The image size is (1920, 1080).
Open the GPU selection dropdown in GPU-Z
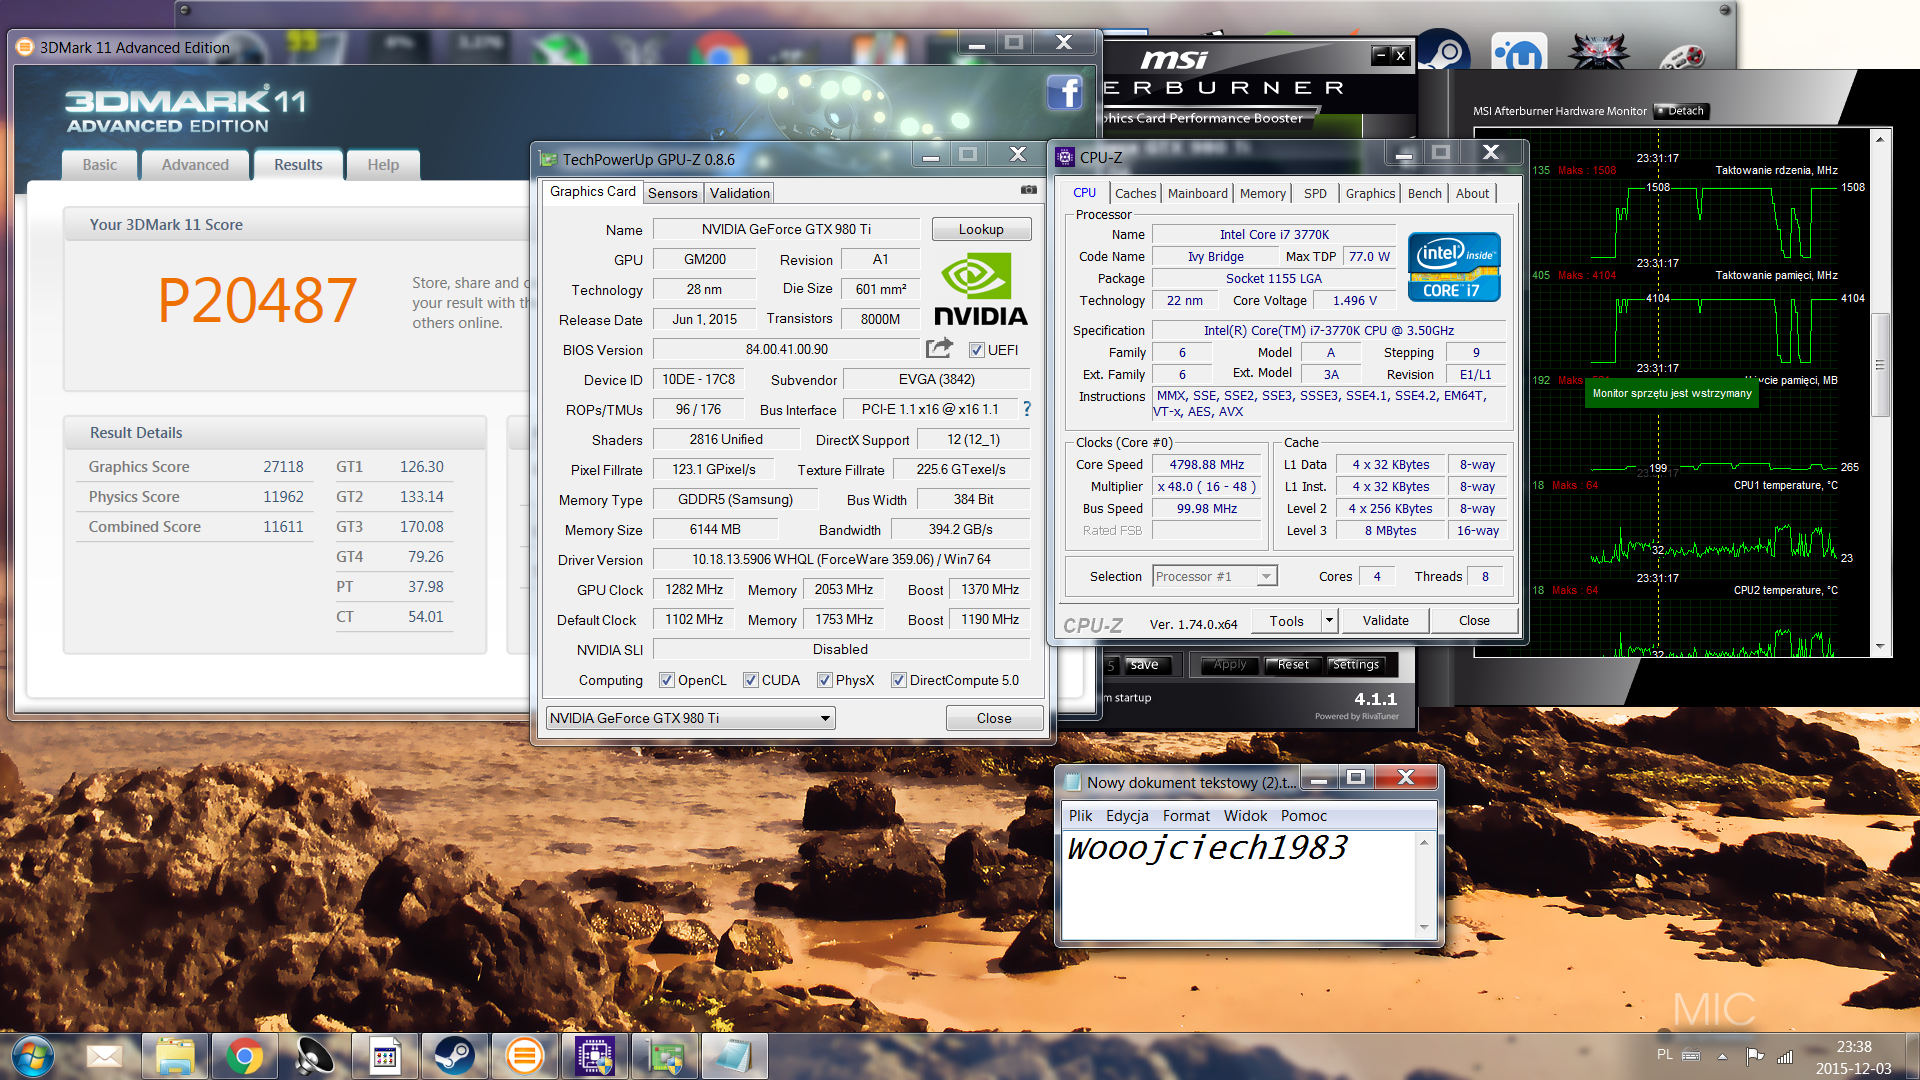pos(691,718)
